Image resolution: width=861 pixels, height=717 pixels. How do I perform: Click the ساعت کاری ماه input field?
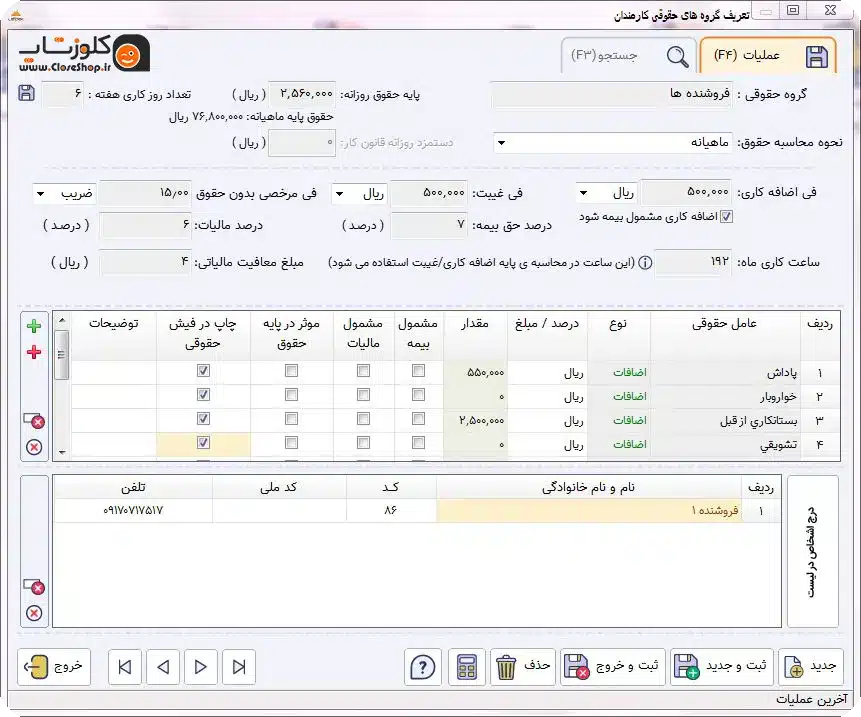pyautogui.click(x=693, y=262)
